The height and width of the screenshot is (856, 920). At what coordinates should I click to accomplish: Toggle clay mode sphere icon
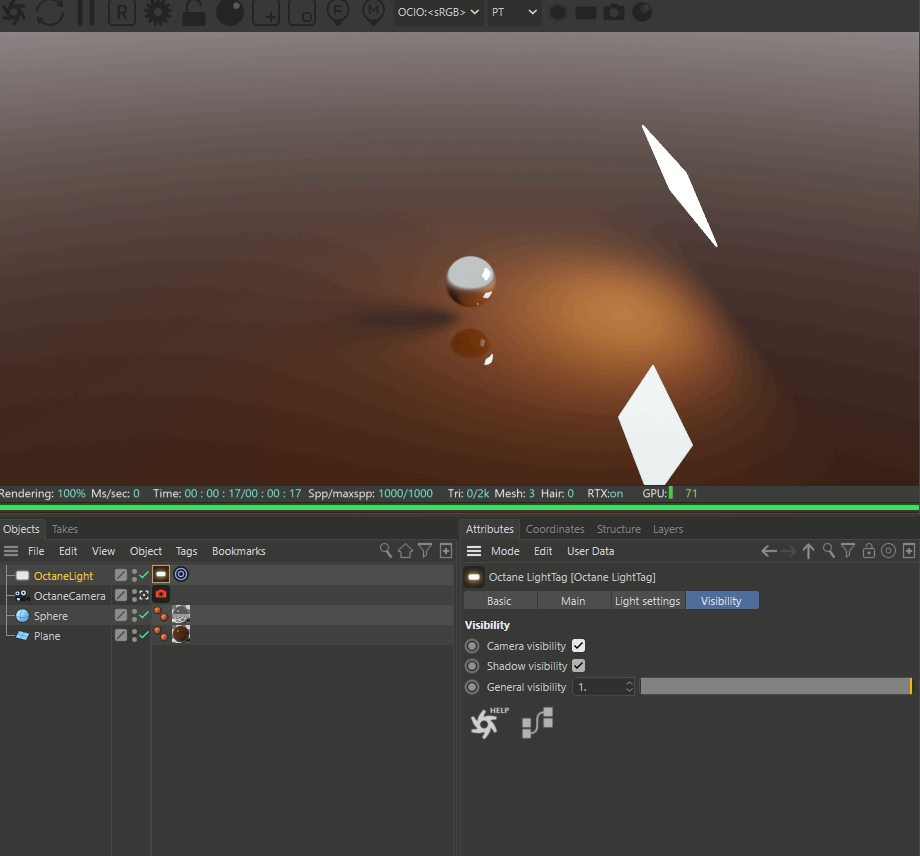(x=230, y=12)
